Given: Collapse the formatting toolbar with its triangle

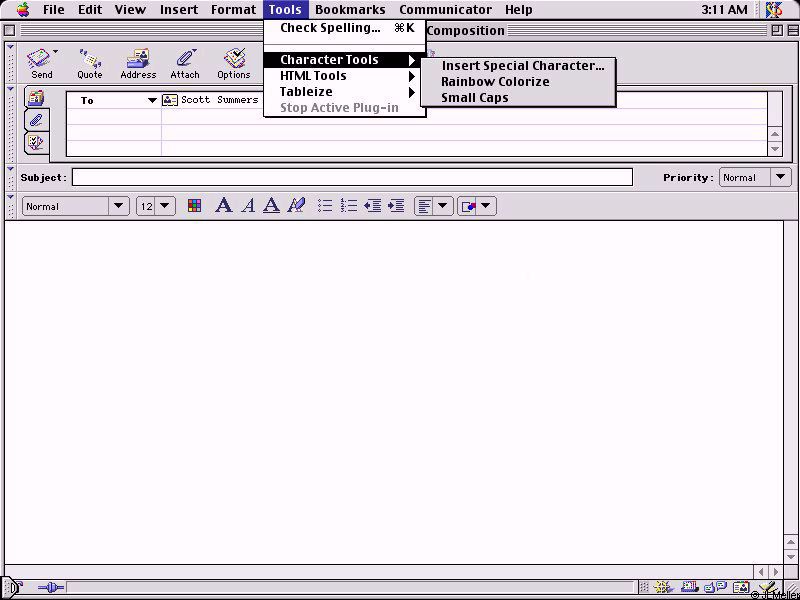Looking at the screenshot, I should 11,197.
